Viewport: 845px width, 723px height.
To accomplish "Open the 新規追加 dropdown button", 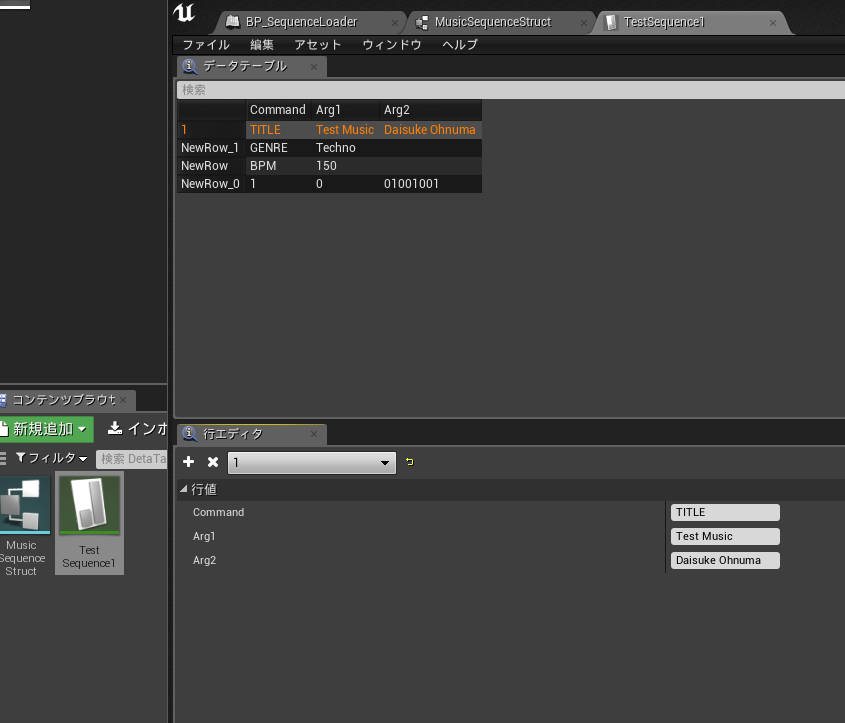I will (x=46, y=429).
